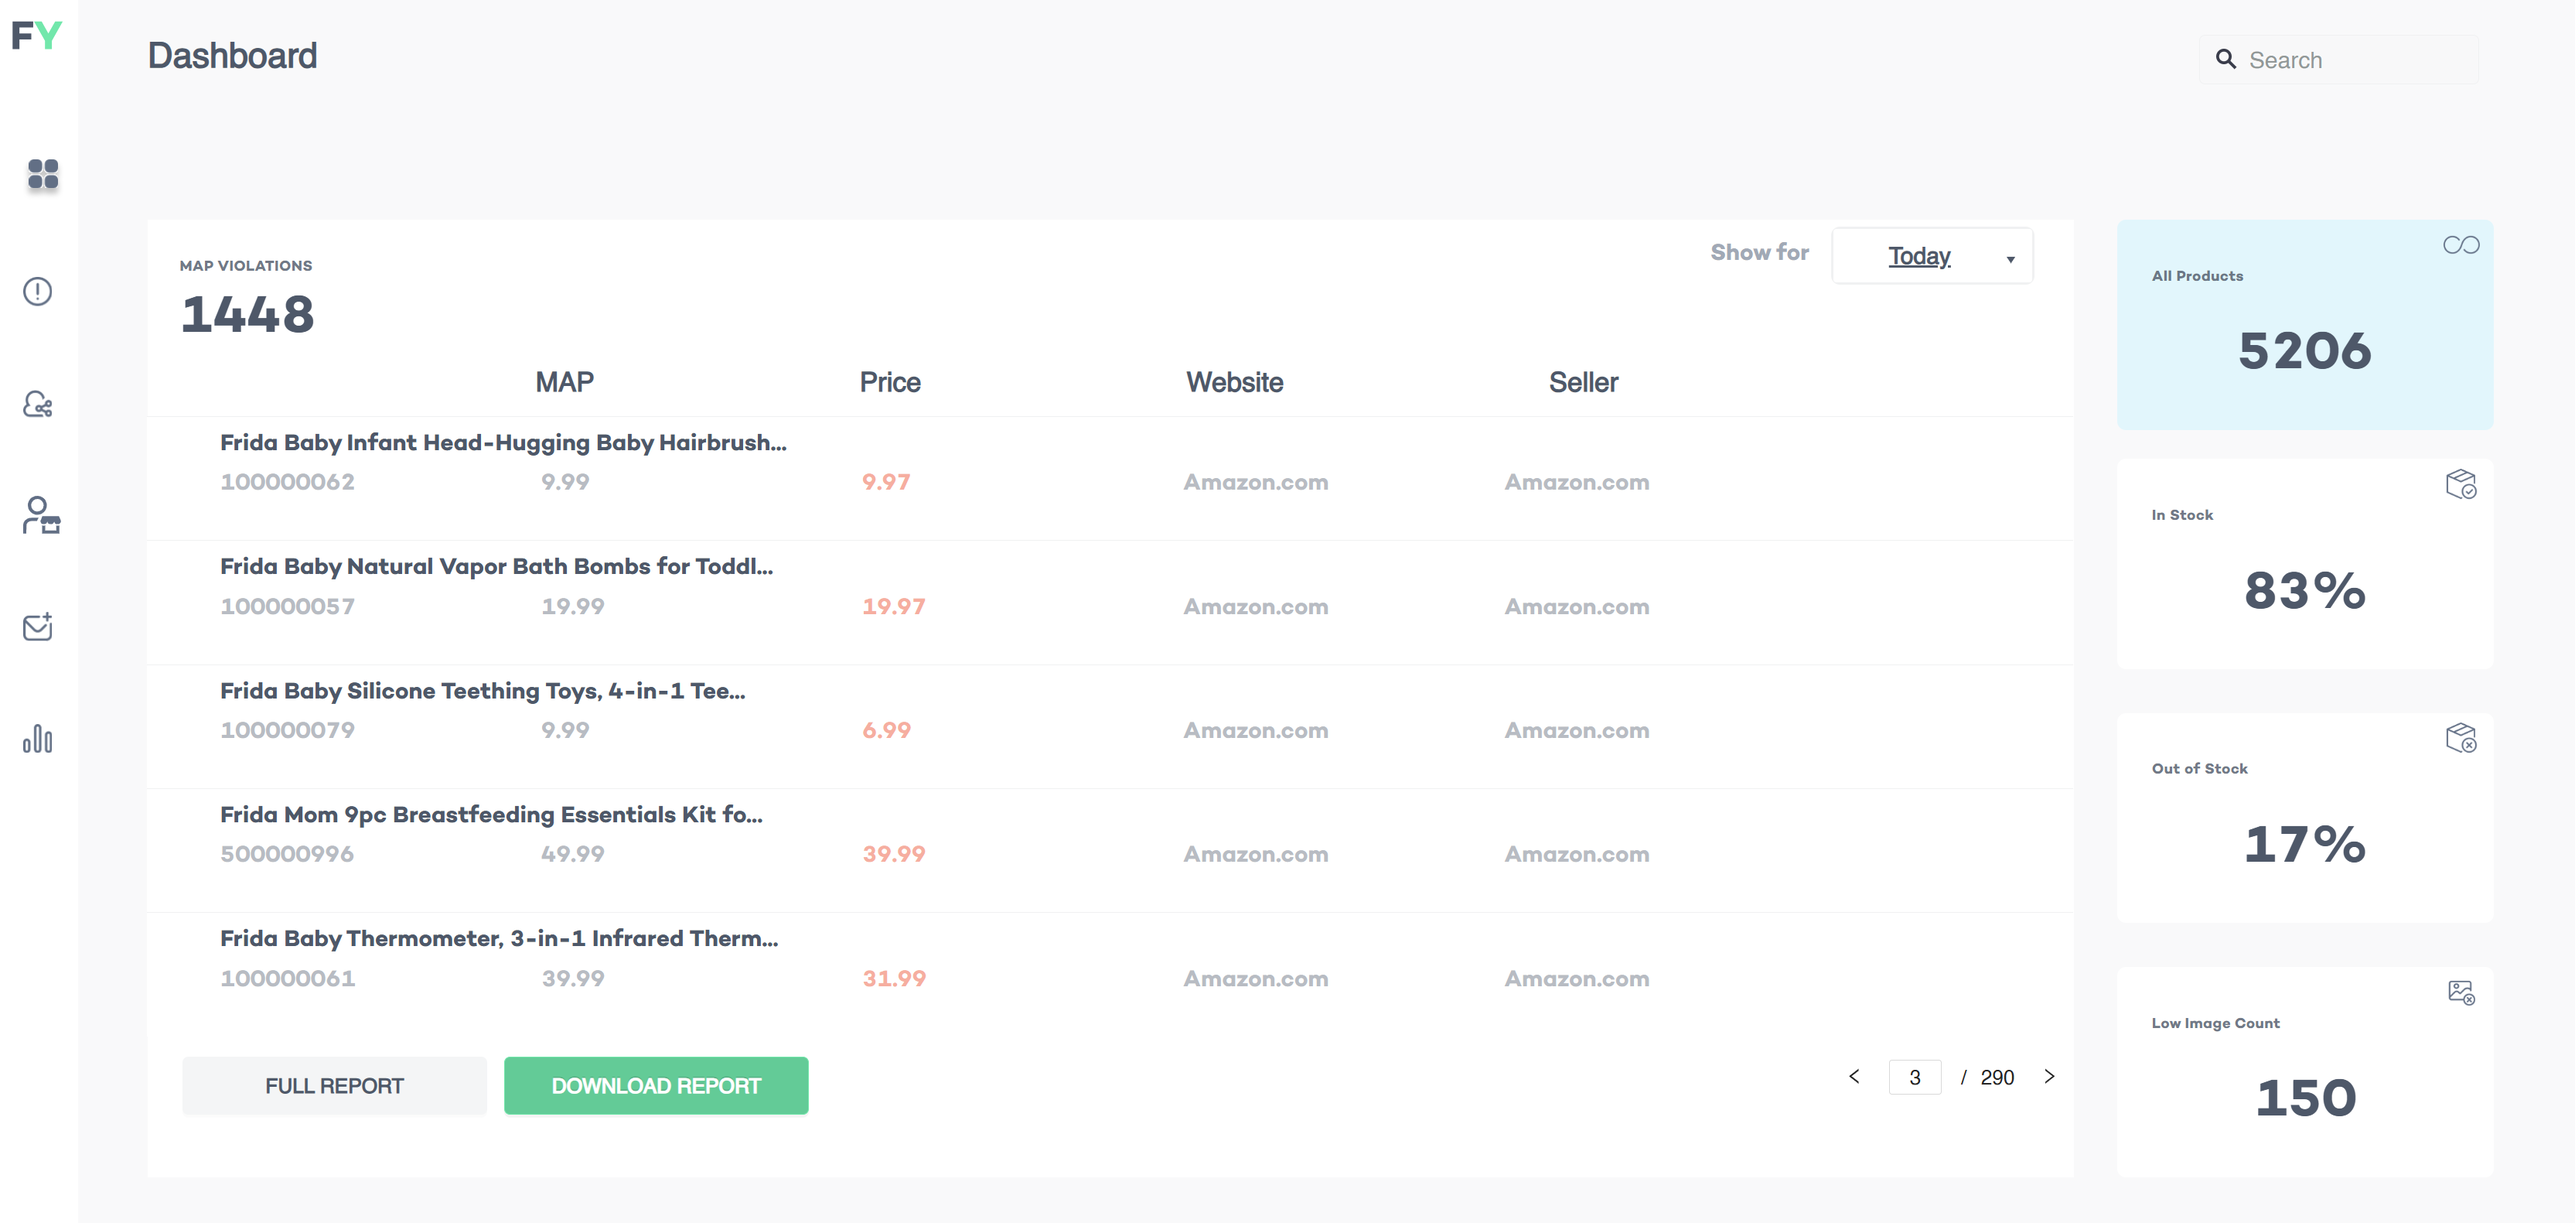Click product ID 100000057

288,606
